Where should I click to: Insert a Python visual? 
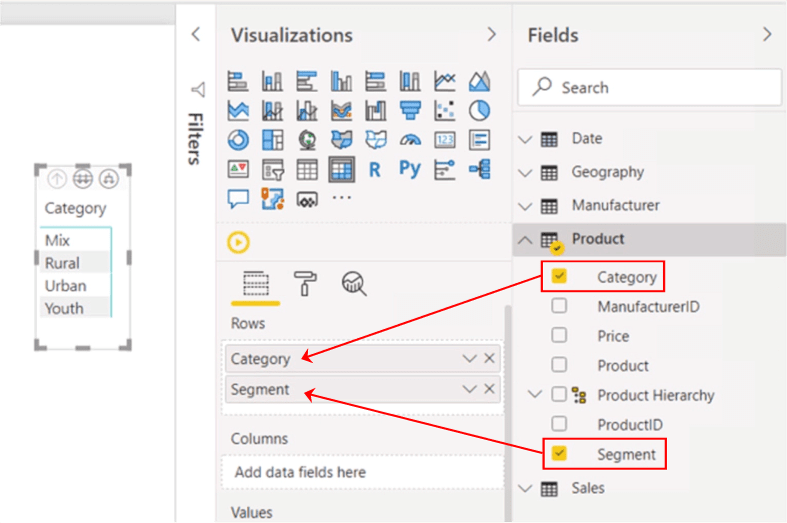coord(410,170)
